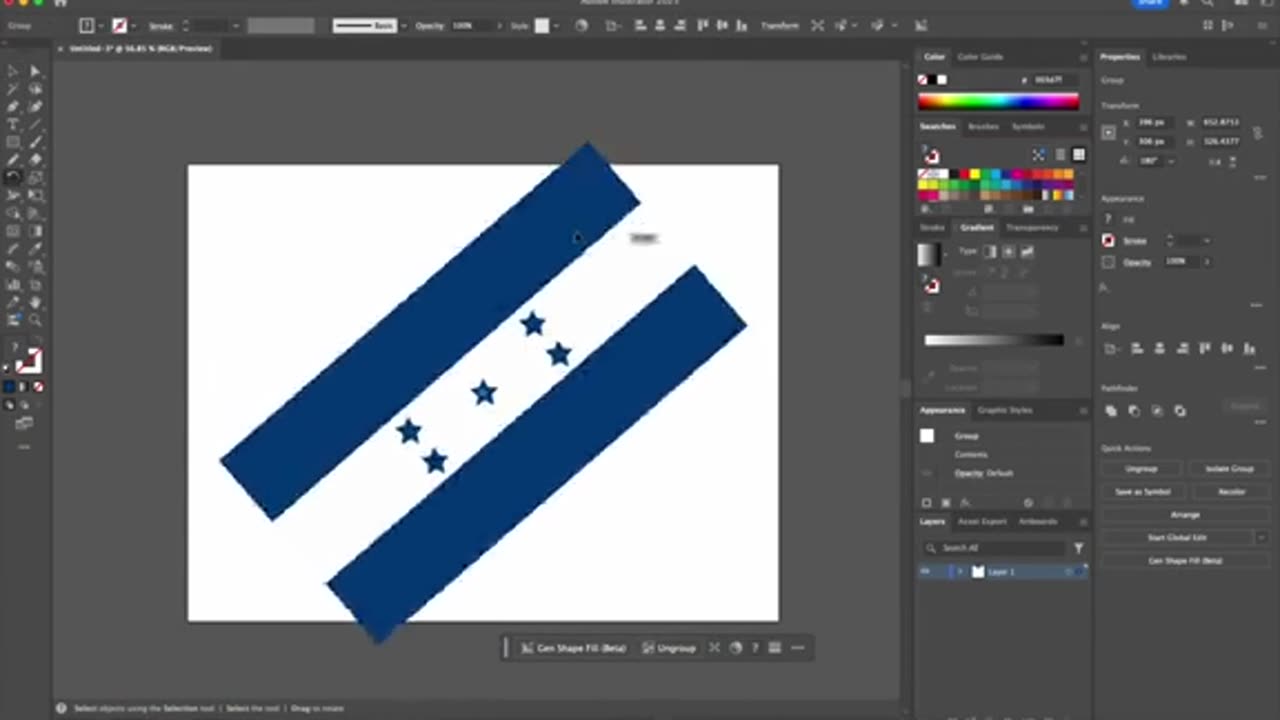
Task: Pick a color from the spectrum bar
Action: click(998, 101)
